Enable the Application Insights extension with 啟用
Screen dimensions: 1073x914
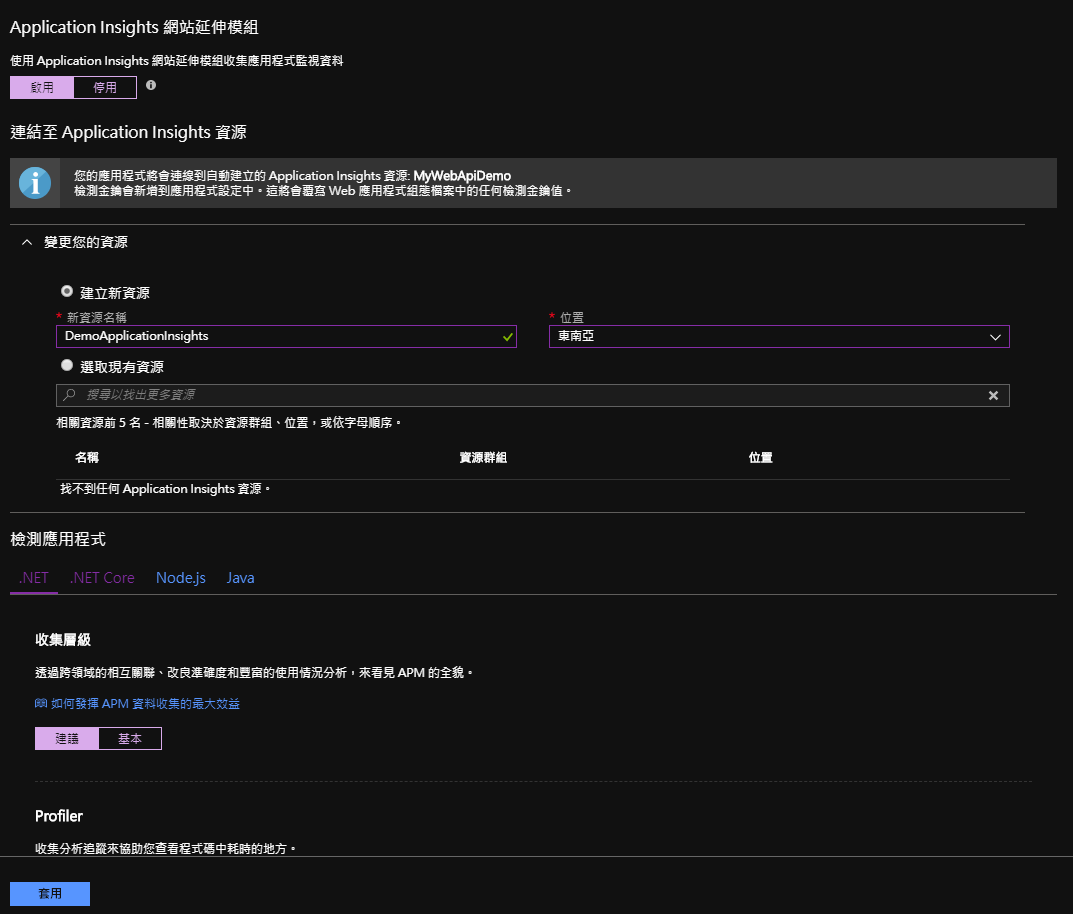[x=42, y=88]
